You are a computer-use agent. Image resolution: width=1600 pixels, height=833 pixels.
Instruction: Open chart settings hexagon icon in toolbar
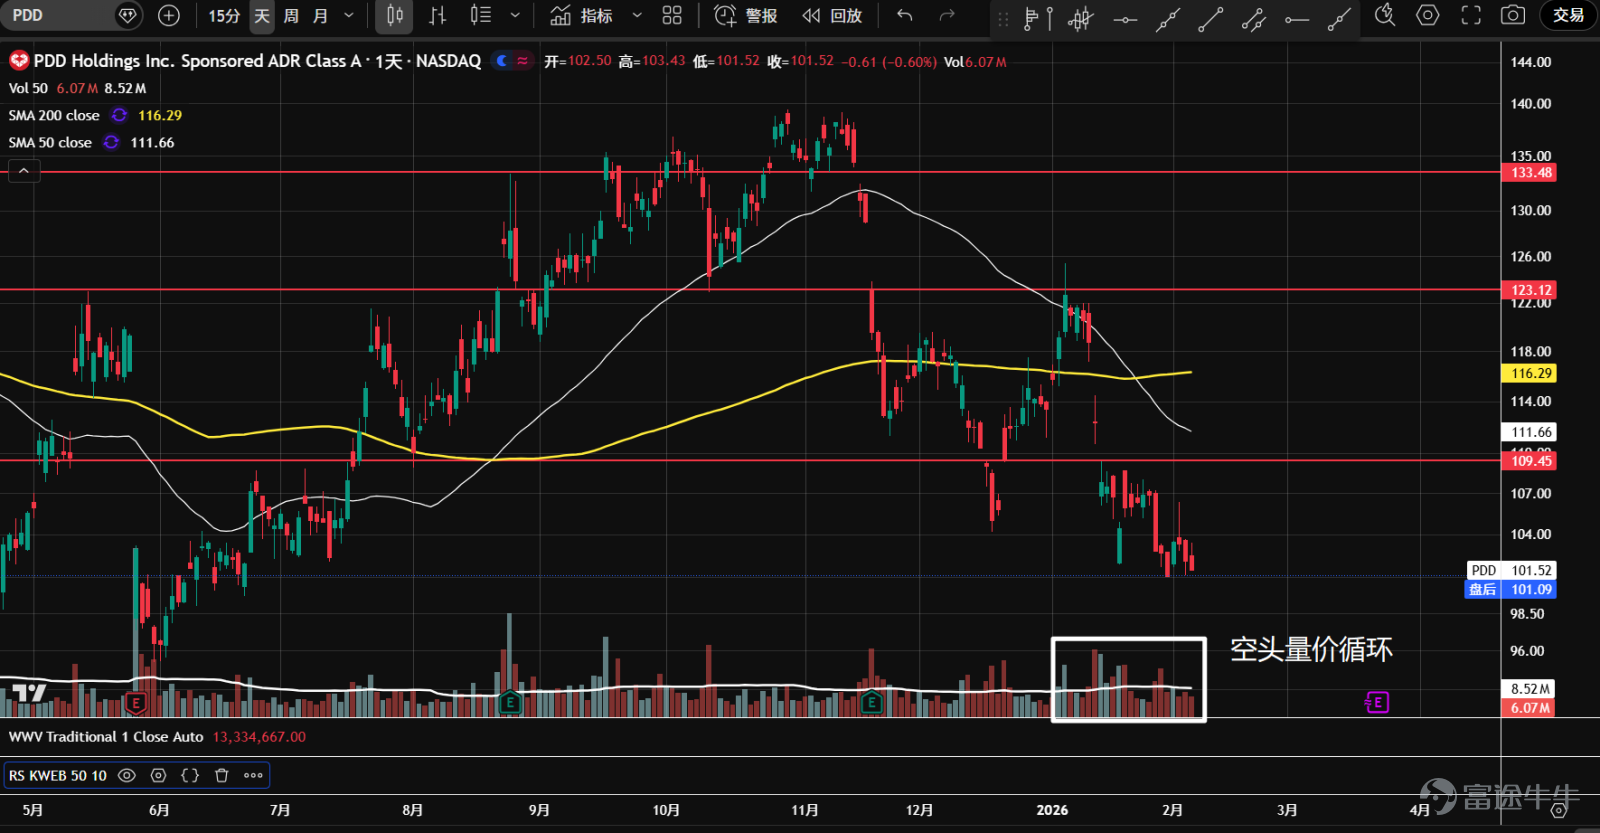[1428, 15]
